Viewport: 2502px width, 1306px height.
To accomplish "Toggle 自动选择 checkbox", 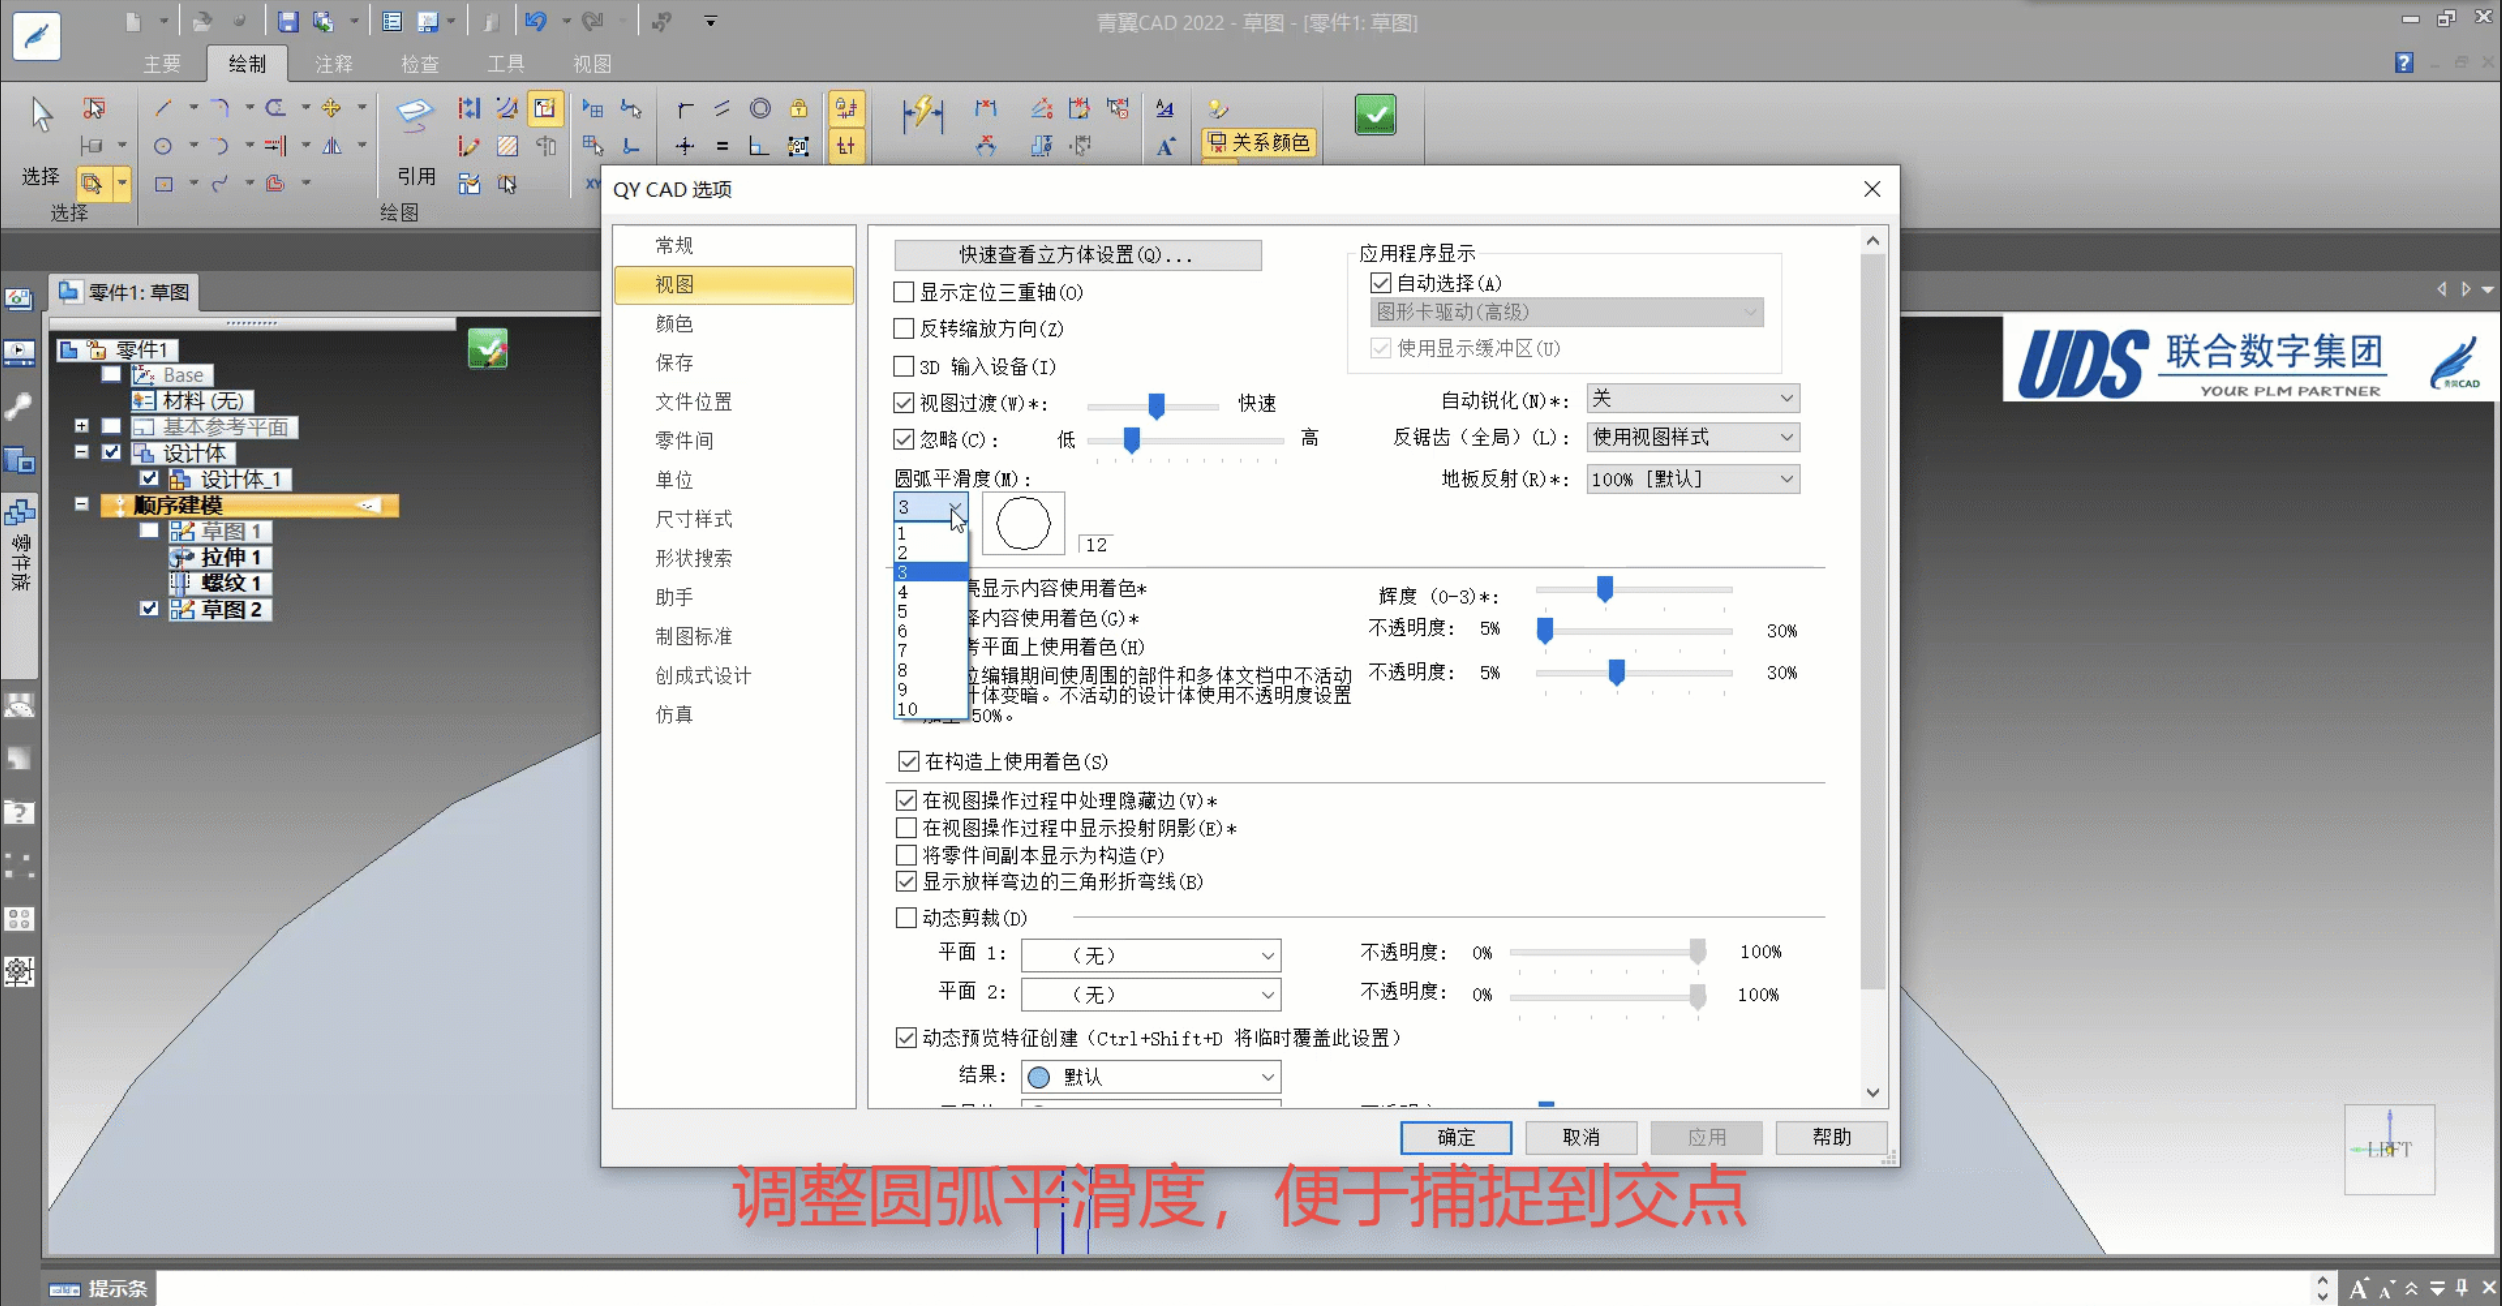I will point(1381,283).
